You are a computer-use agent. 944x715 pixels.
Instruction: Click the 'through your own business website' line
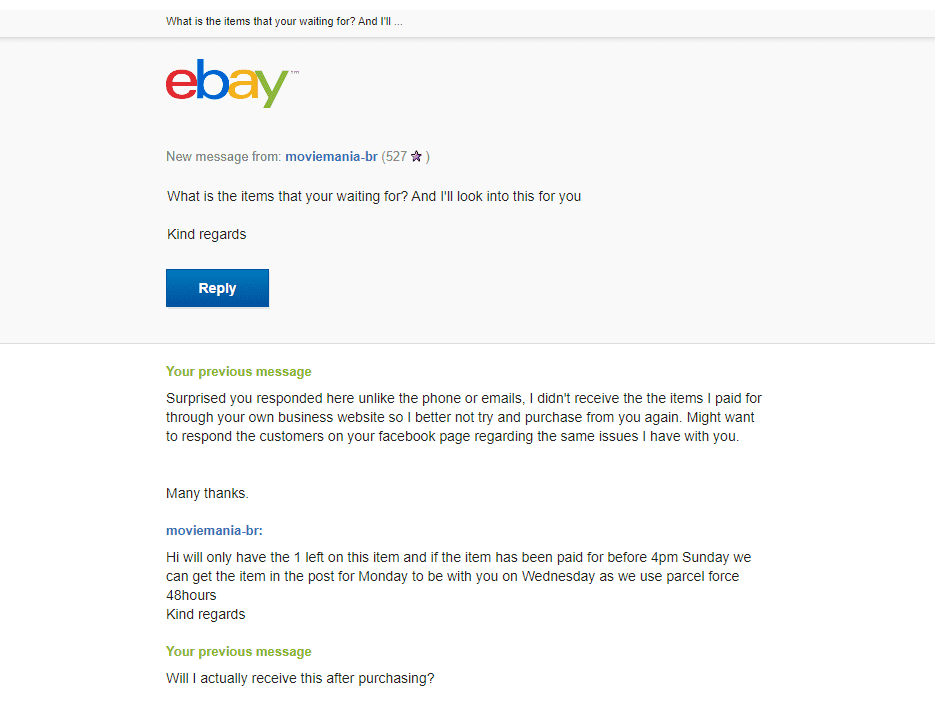click(460, 417)
